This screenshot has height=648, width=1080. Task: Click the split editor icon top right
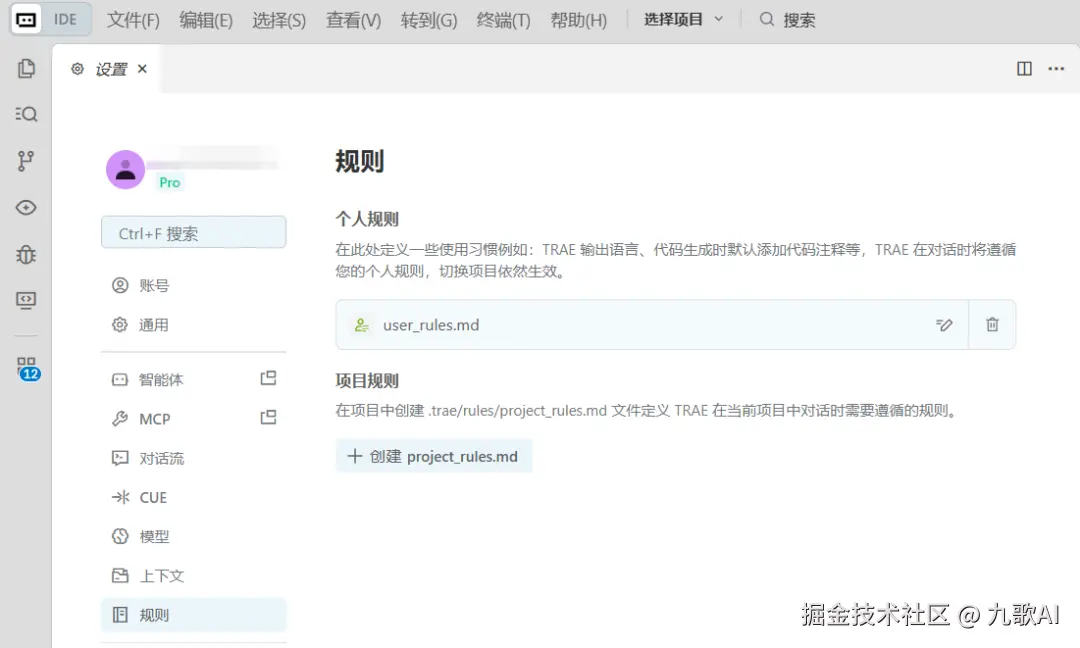(x=1023, y=68)
